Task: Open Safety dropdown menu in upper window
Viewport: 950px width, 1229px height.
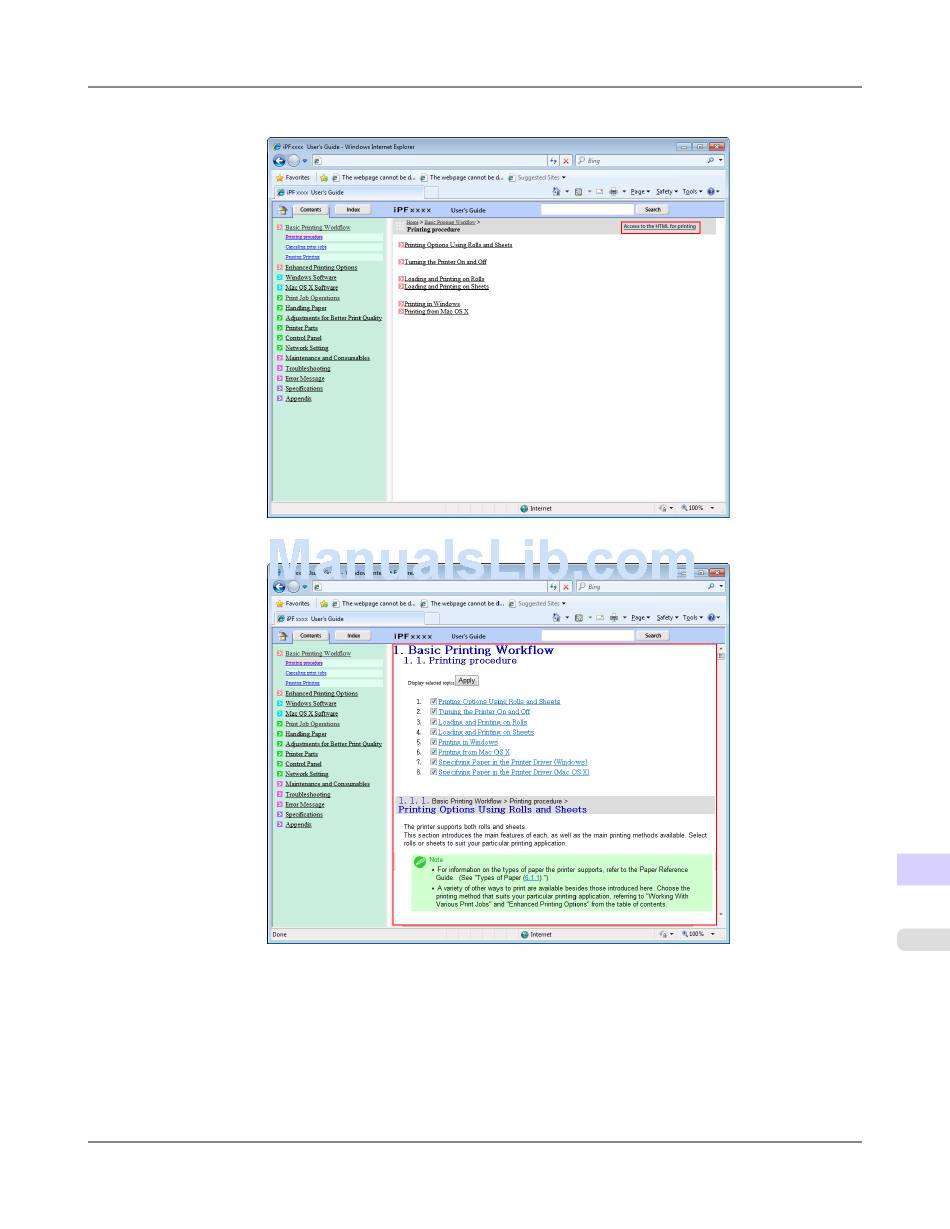Action: [667, 192]
